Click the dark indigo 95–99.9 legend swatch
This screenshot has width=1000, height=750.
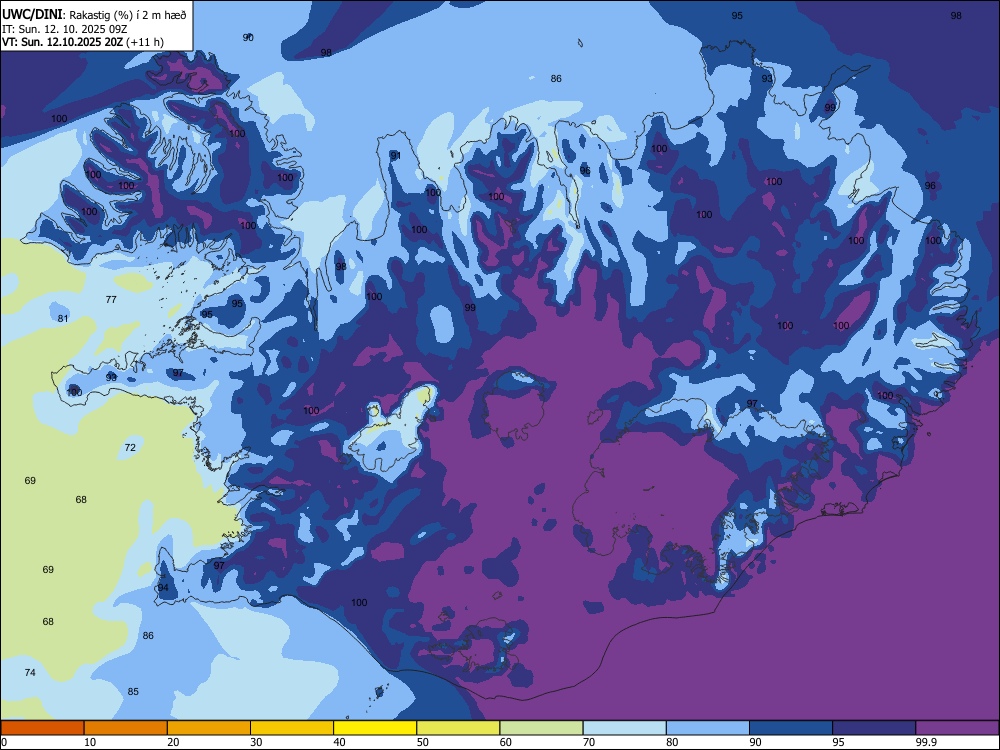click(874, 728)
